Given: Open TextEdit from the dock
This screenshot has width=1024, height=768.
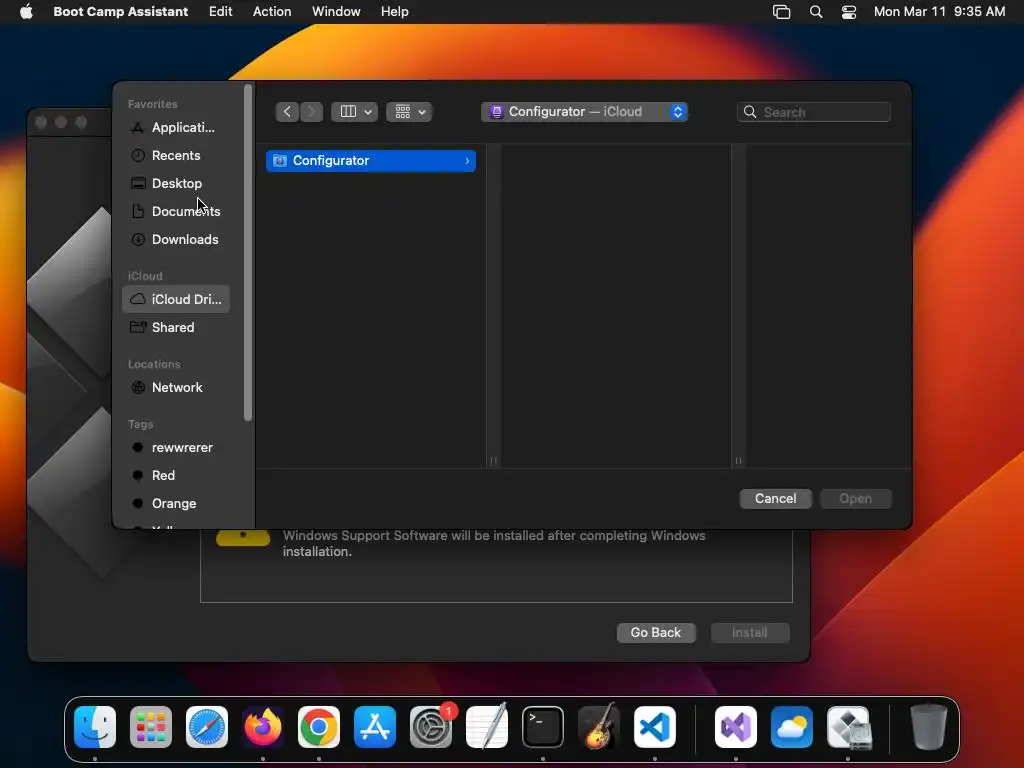Looking at the screenshot, I should [x=487, y=727].
